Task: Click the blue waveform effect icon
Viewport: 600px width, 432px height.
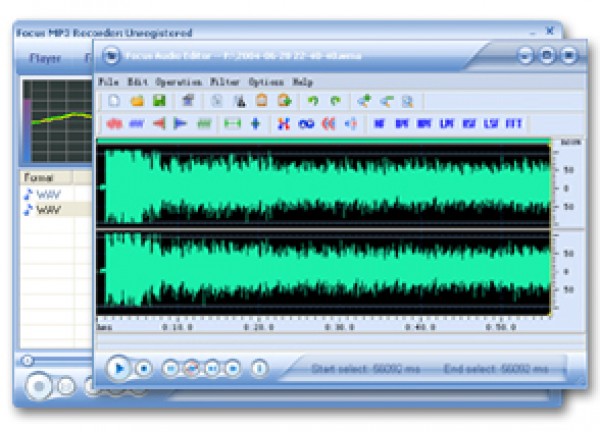Action: tap(137, 124)
